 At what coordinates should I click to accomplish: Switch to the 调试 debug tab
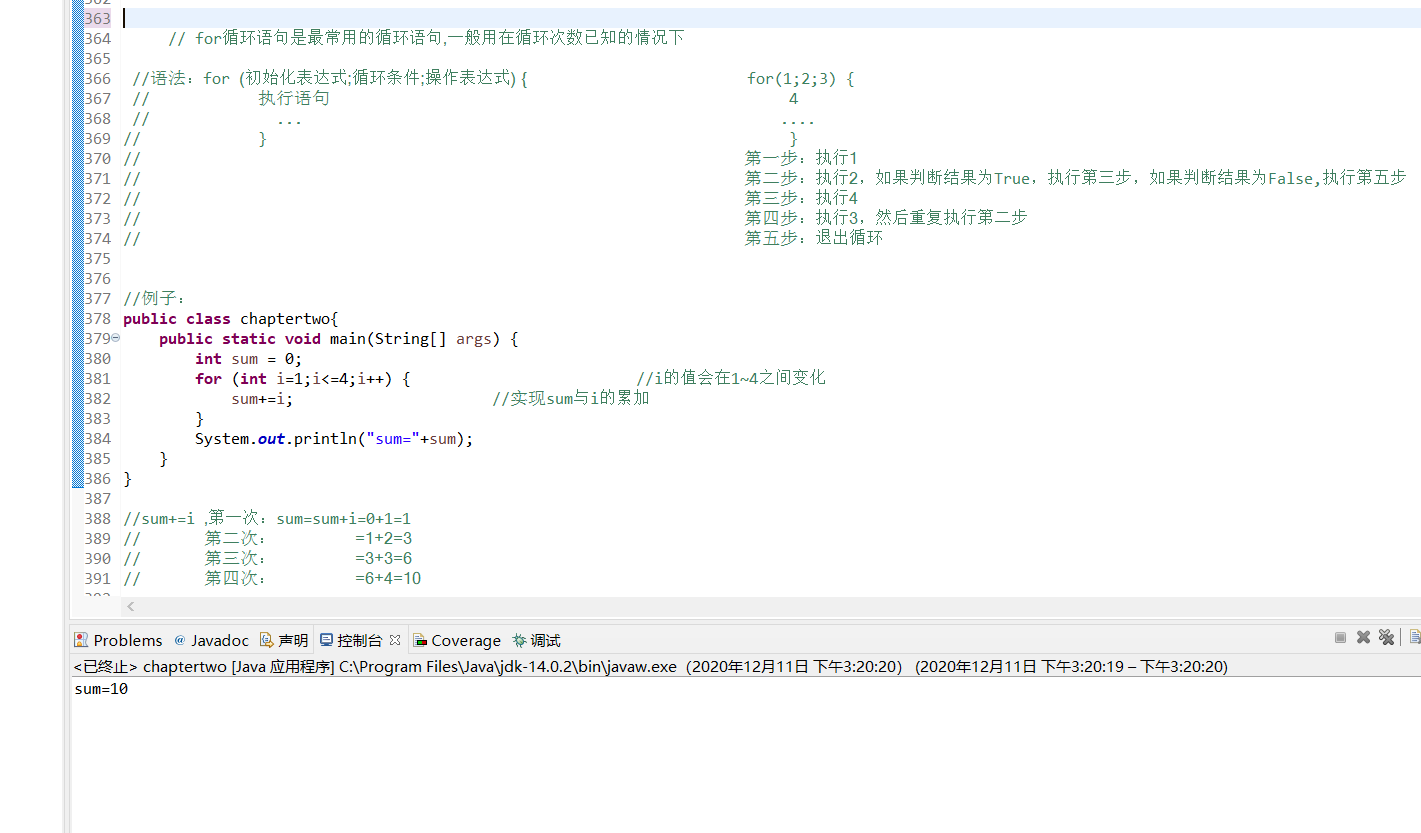[x=536, y=640]
